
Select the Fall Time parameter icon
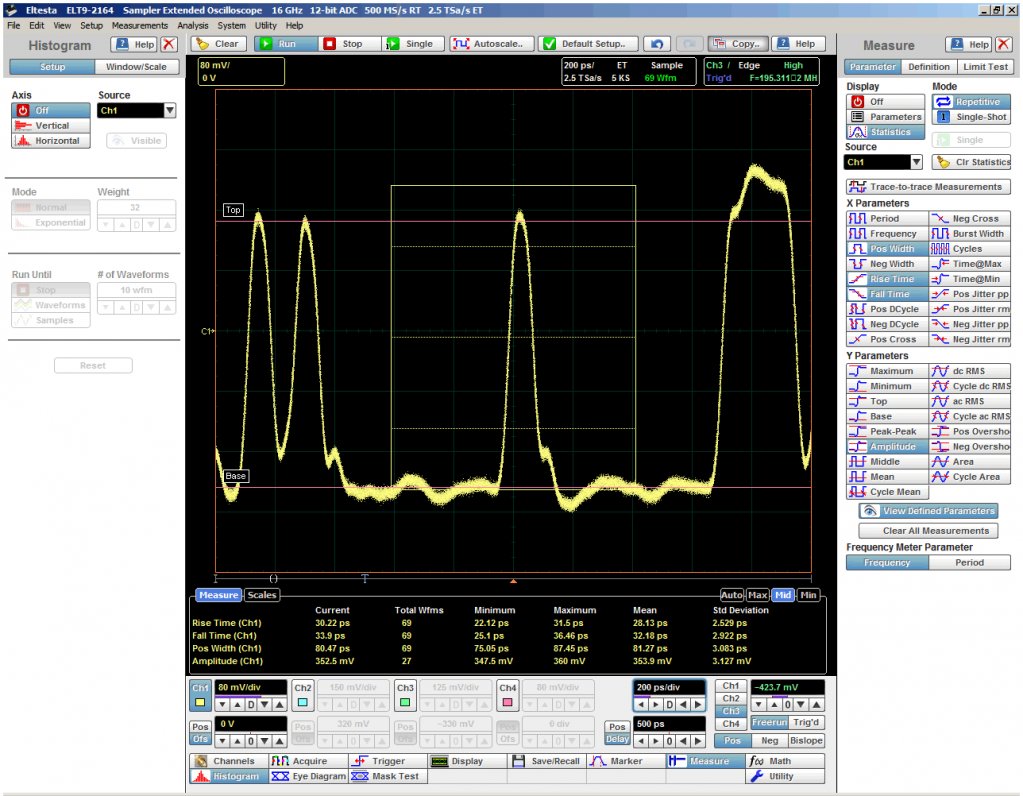point(857,294)
